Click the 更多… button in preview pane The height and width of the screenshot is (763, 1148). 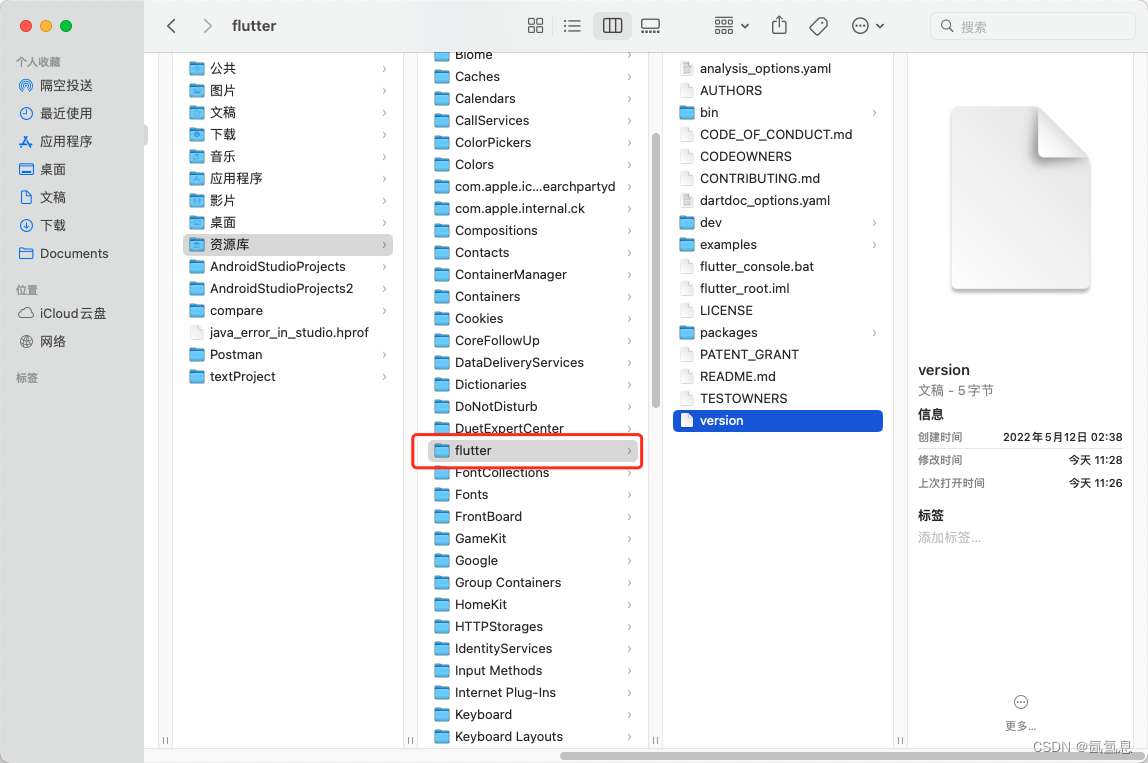pos(1021,713)
